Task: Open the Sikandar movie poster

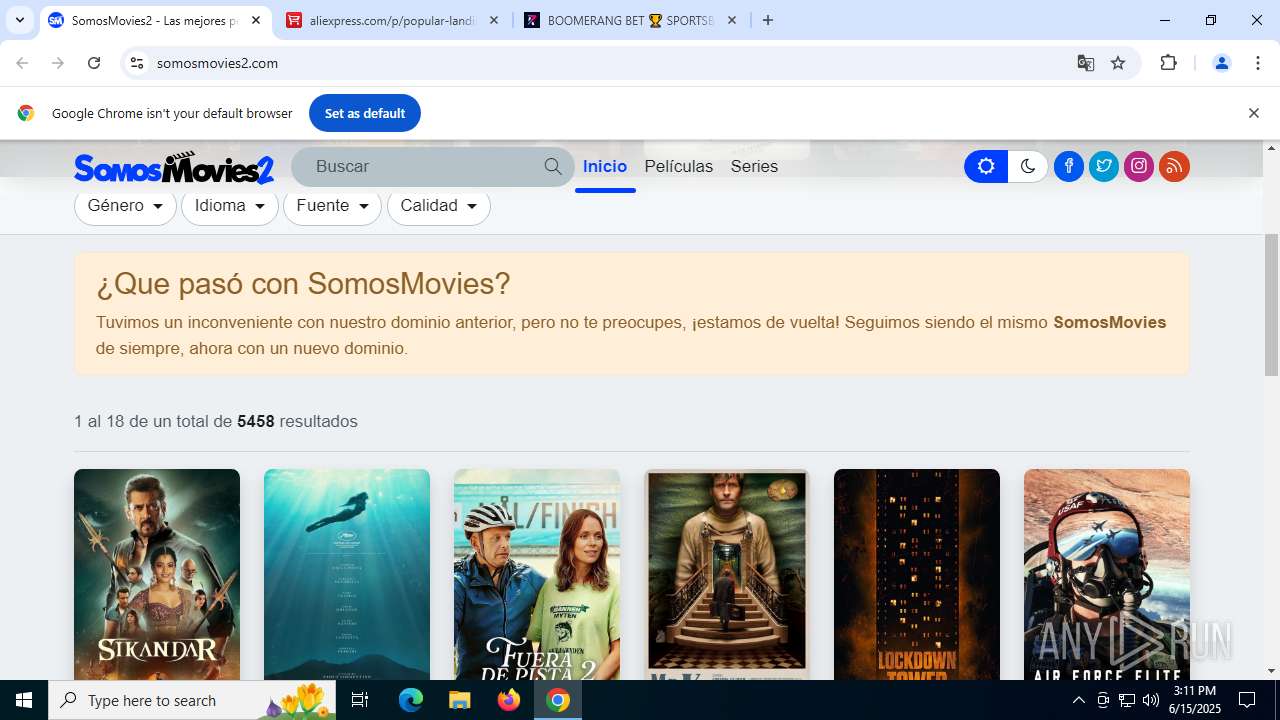Action: [157, 574]
